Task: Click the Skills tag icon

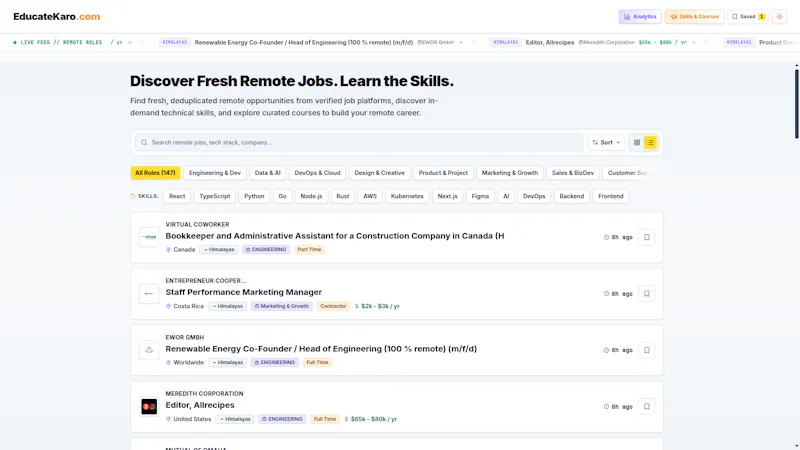Action: pyautogui.click(x=133, y=196)
